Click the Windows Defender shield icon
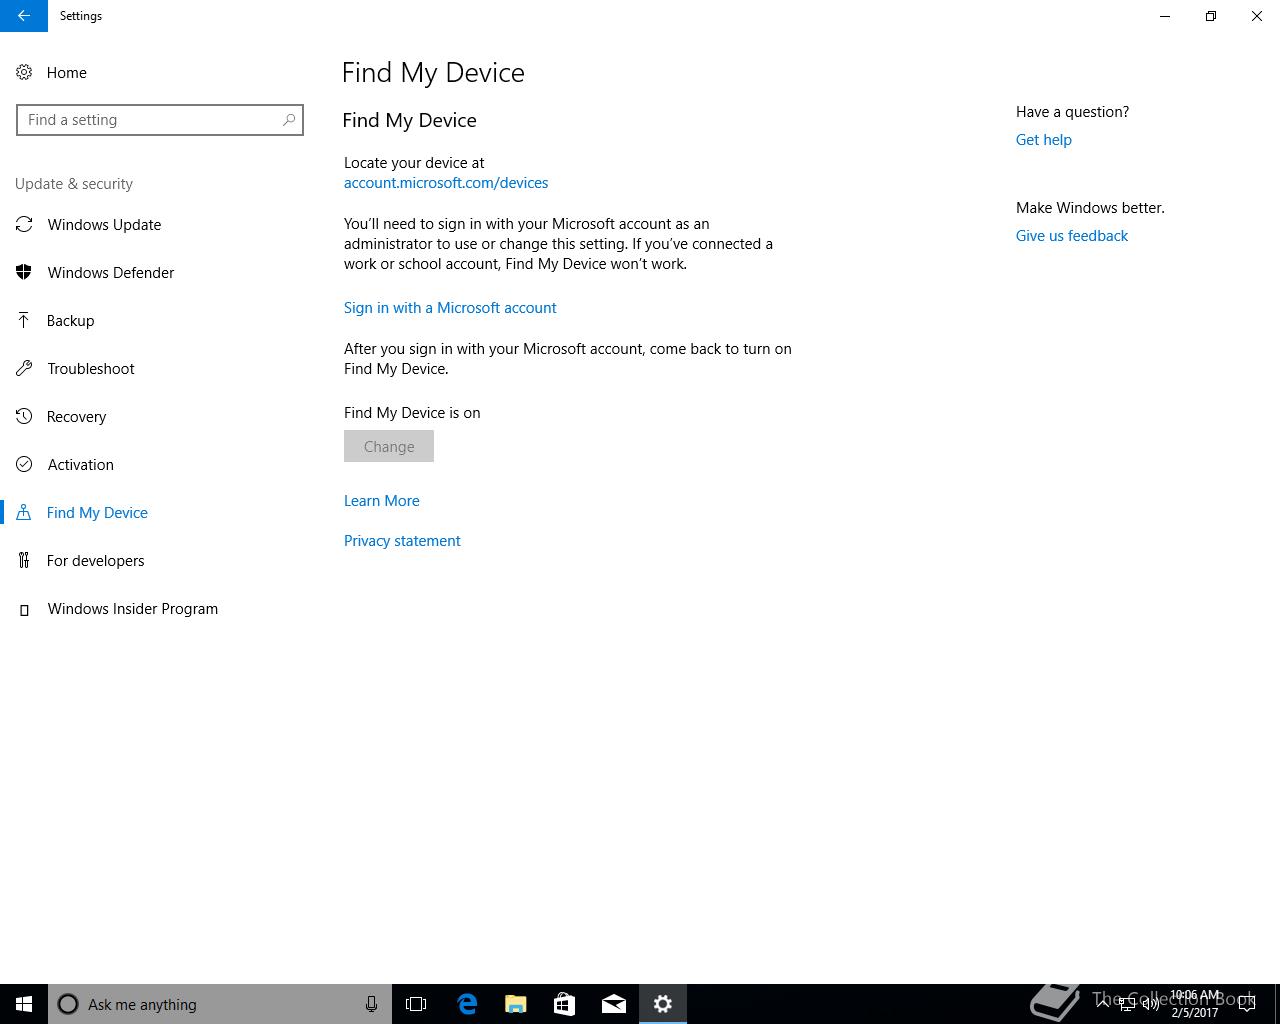The width and height of the screenshot is (1280, 1024). [x=24, y=273]
